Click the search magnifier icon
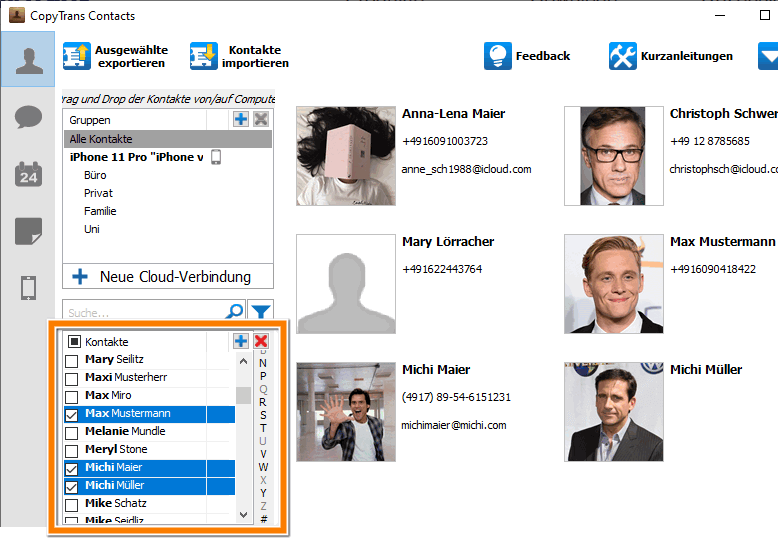Image resolution: width=778 pixels, height=541 pixels. tap(235, 312)
